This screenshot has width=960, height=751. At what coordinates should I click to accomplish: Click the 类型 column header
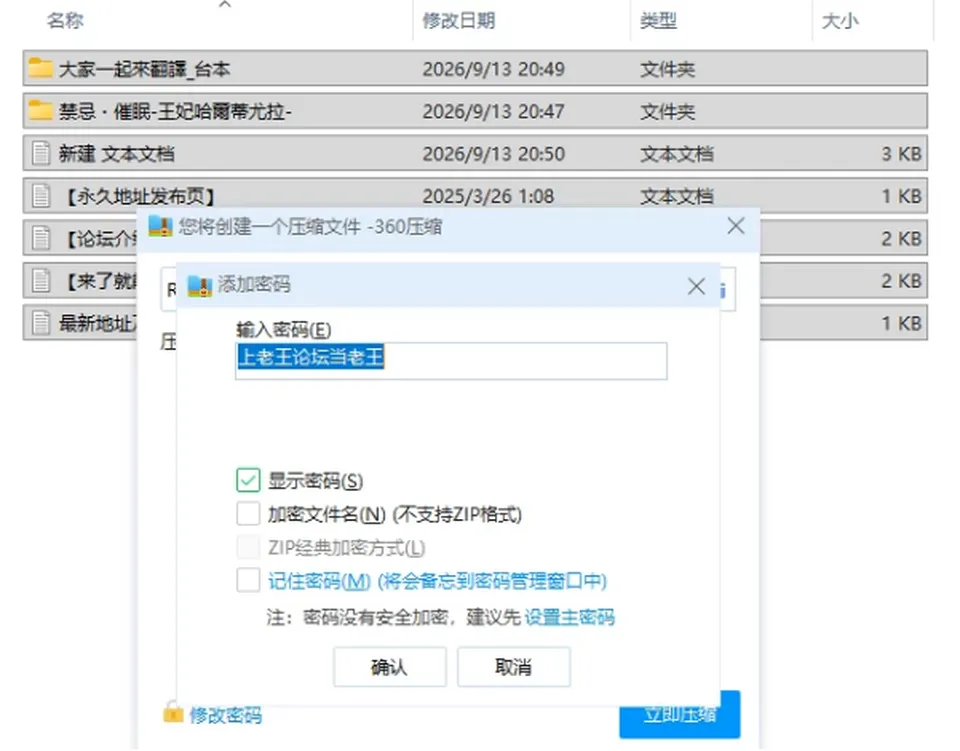pyautogui.click(x=658, y=21)
